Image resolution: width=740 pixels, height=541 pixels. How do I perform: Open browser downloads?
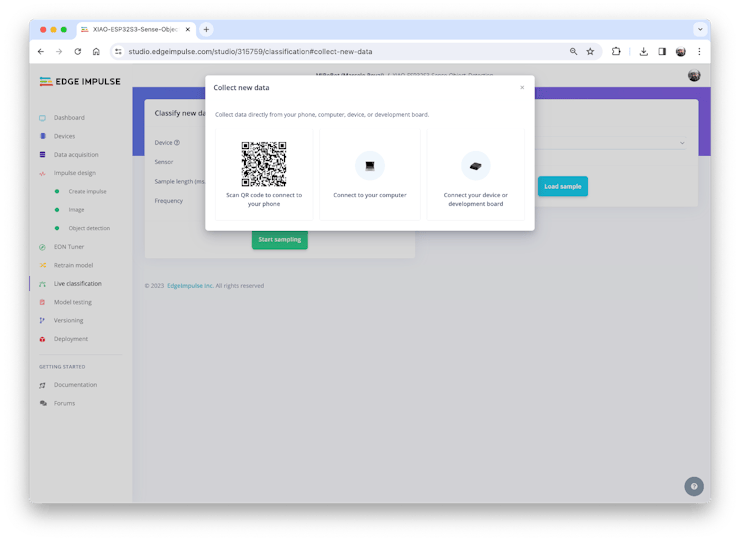tap(643, 51)
